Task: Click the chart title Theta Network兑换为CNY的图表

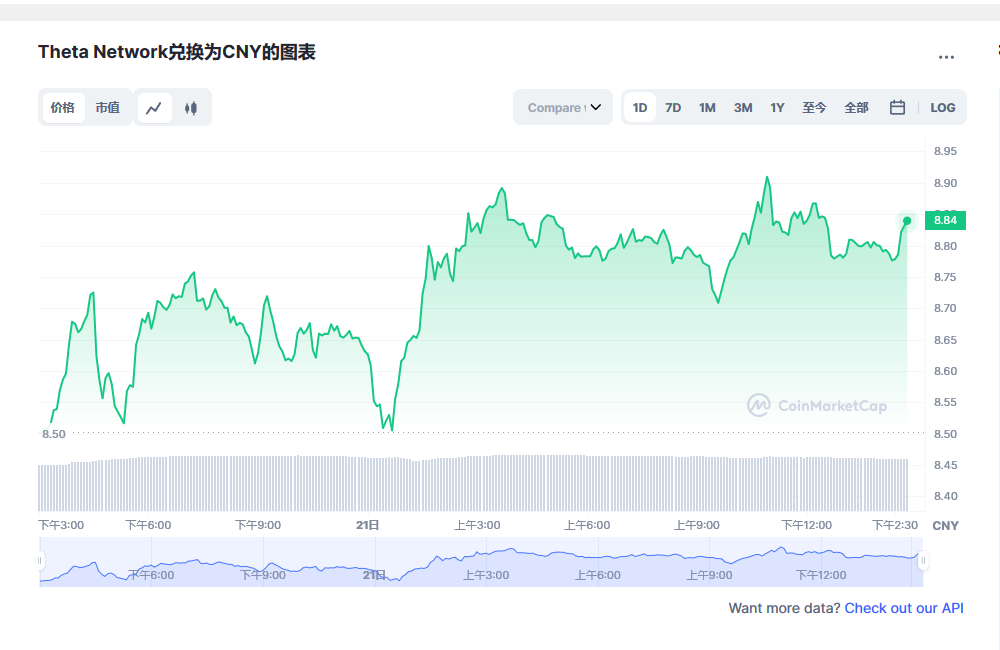Action: click(x=177, y=52)
